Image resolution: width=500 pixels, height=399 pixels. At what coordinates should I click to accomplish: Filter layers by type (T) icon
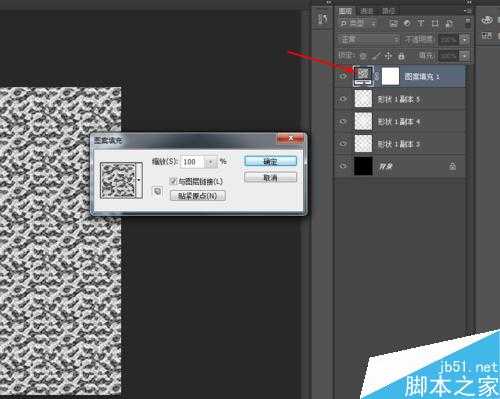point(421,23)
